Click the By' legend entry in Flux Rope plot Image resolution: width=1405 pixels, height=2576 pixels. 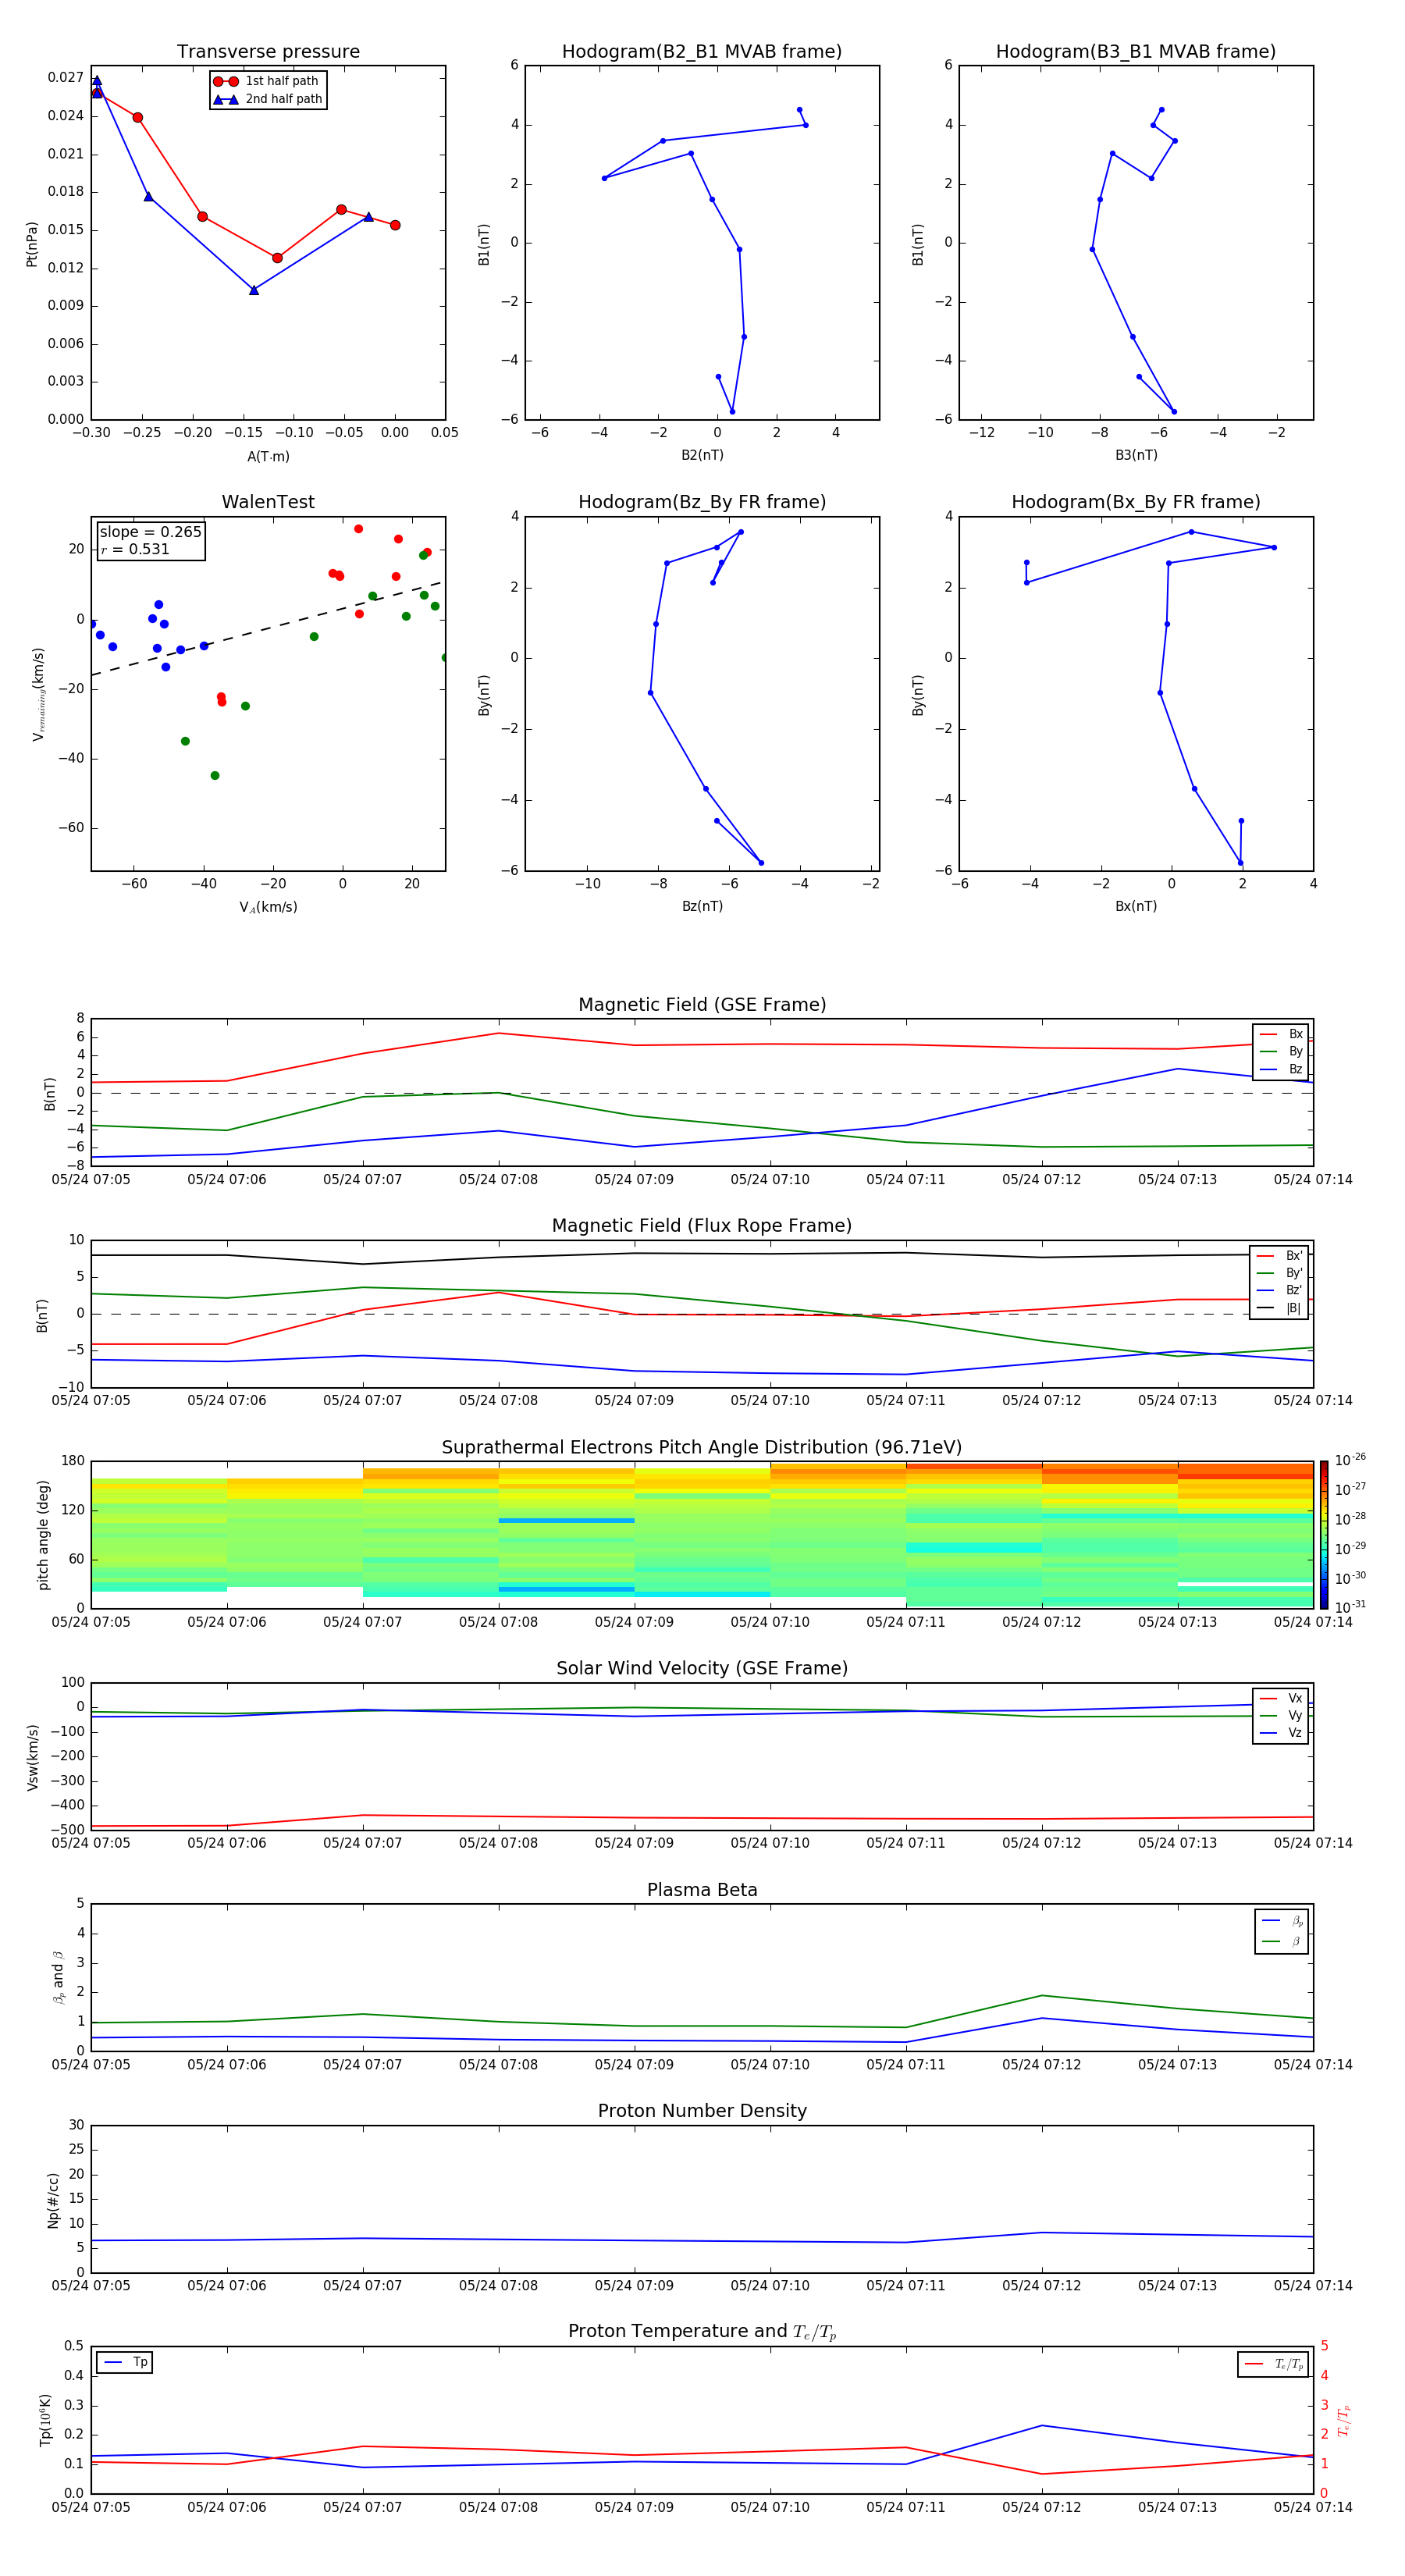click(1279, 1273)
